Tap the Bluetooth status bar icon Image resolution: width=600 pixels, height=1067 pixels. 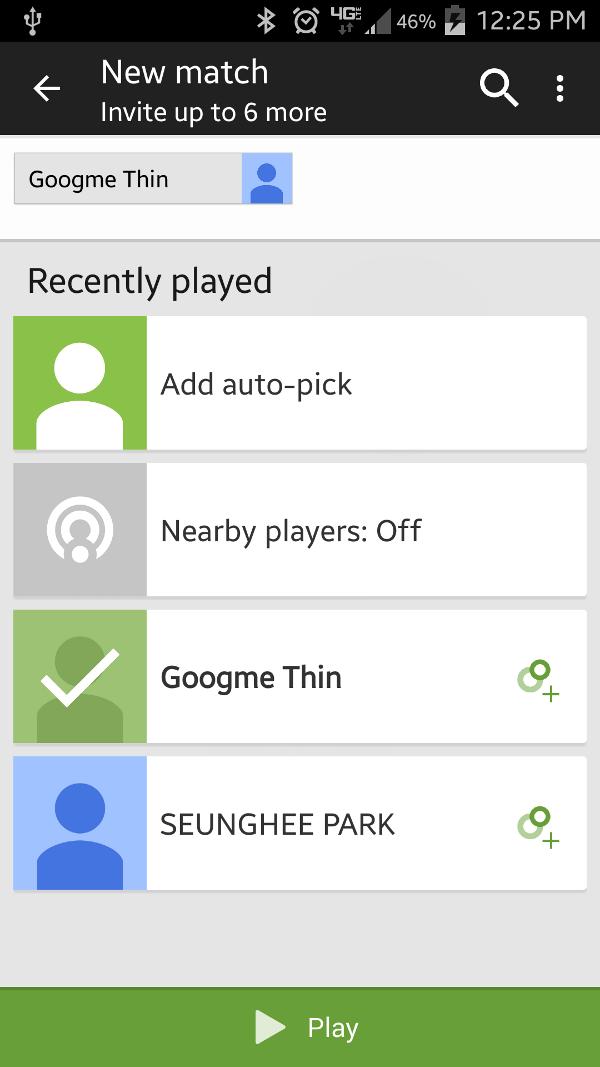point(266,20)
